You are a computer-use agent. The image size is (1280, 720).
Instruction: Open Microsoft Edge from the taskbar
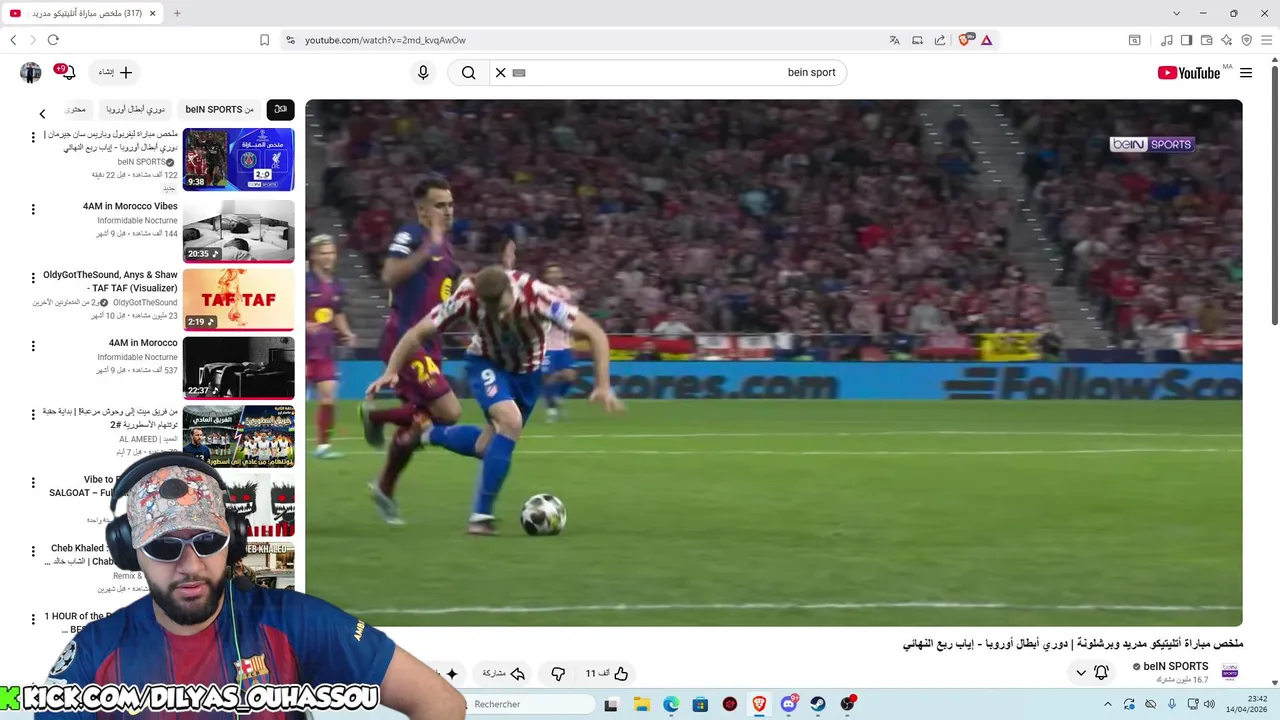[x=671, y=704]
